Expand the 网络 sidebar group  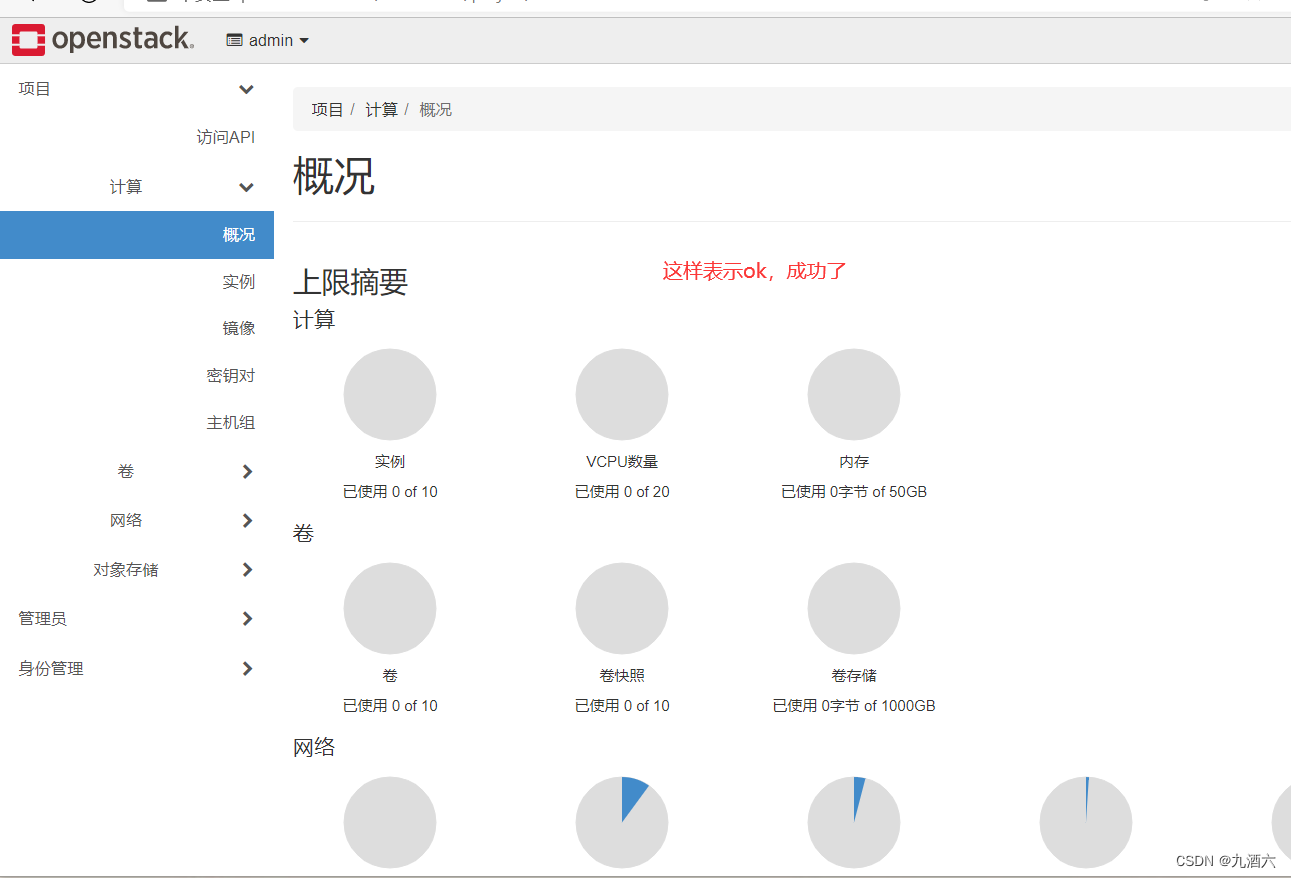[x=137, y=520]
